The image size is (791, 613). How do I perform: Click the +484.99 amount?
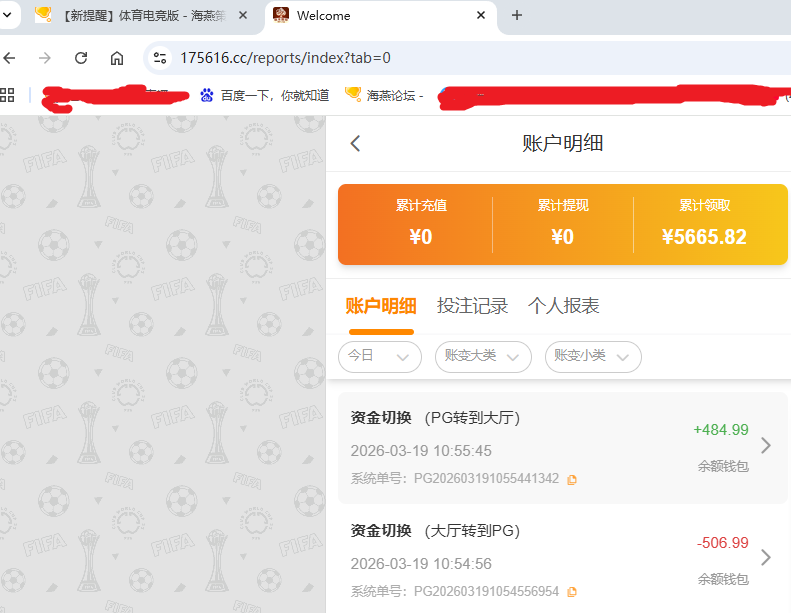point(721,430)
